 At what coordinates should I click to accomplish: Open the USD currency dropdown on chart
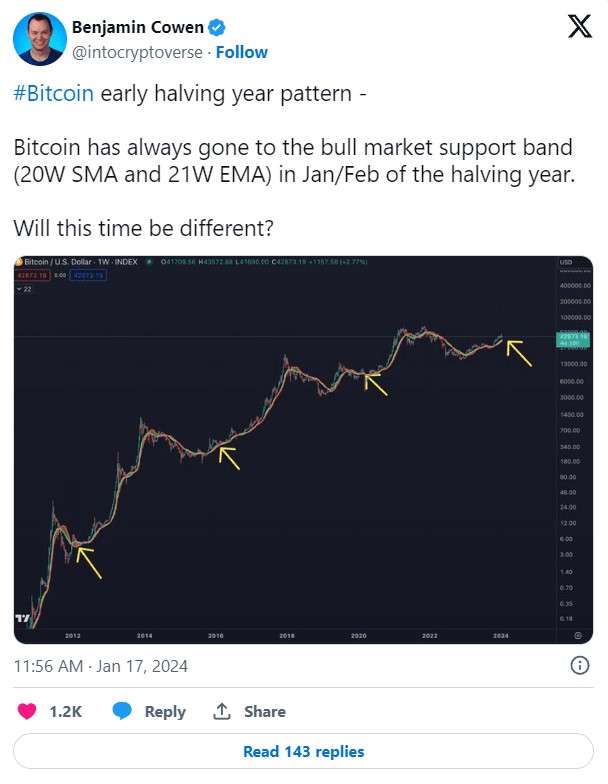tap(566, 262)
